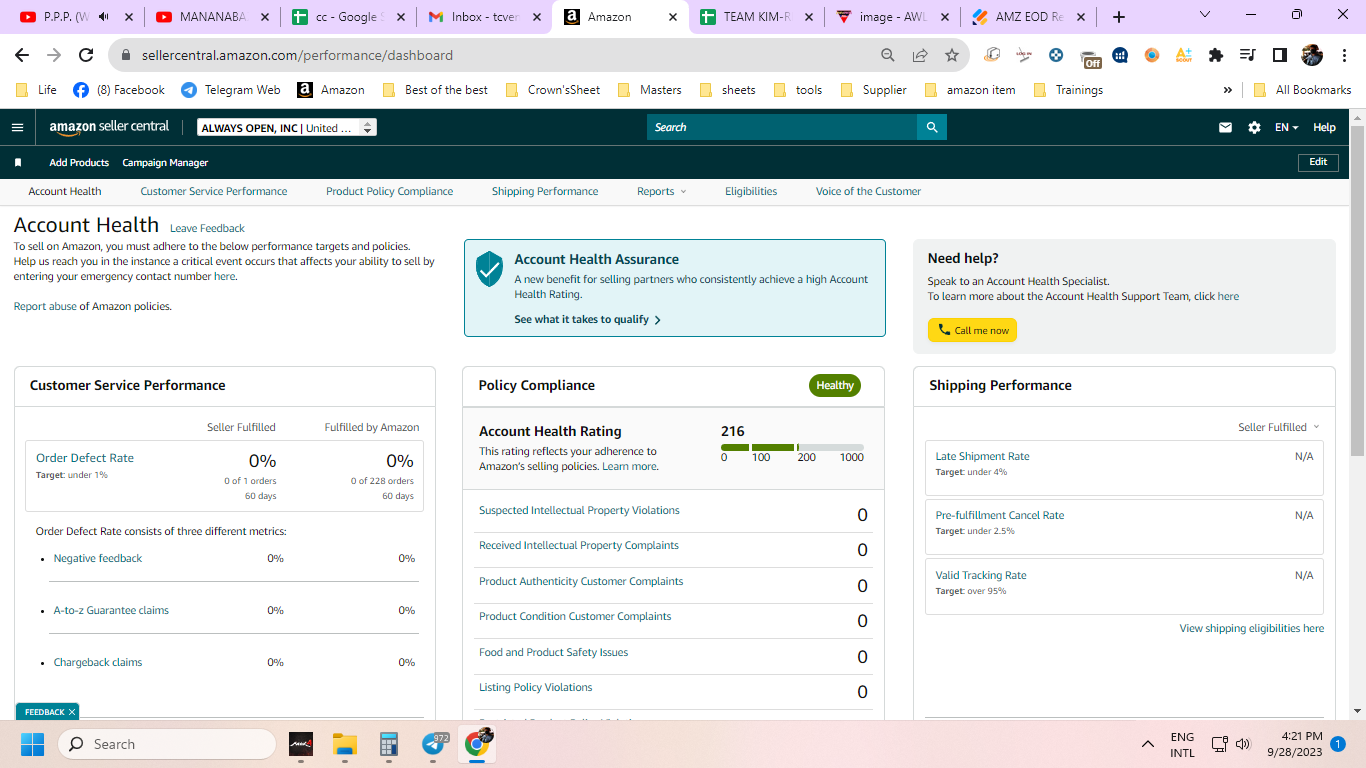Open Calculator from the taskbar
This screenshot has height=768, width=1366.
pos(389,744)
